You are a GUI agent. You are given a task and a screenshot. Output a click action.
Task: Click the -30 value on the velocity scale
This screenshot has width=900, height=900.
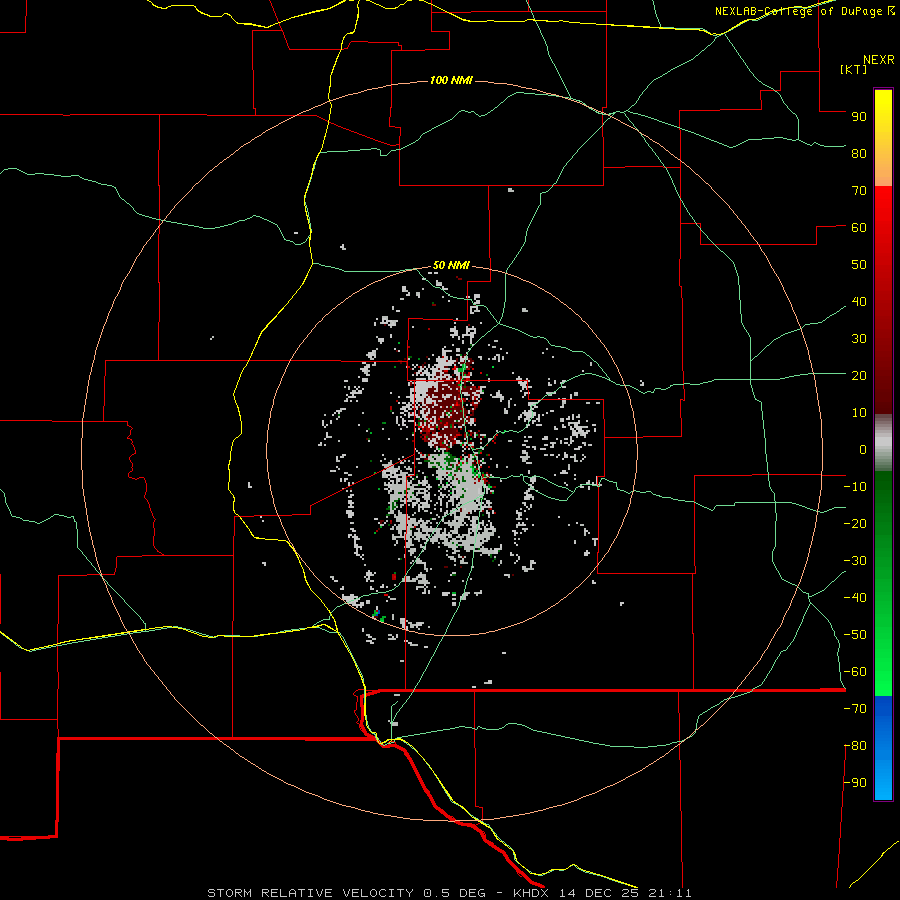[x=855, y=561]
